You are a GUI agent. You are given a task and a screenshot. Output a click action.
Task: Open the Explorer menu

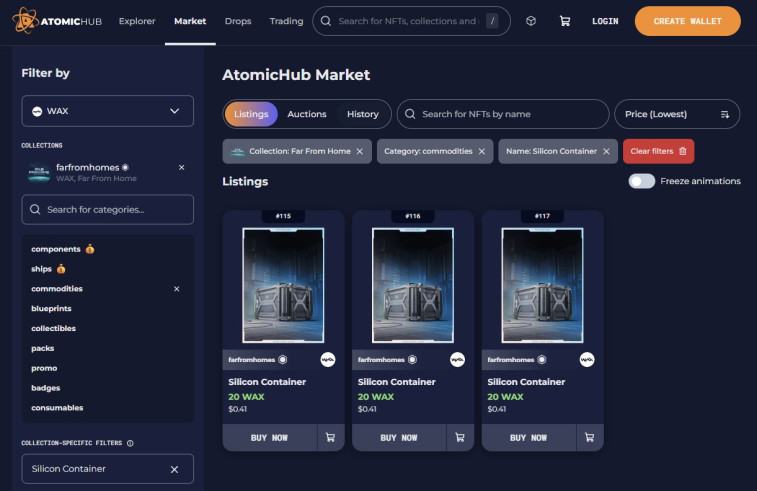point(137,21)
